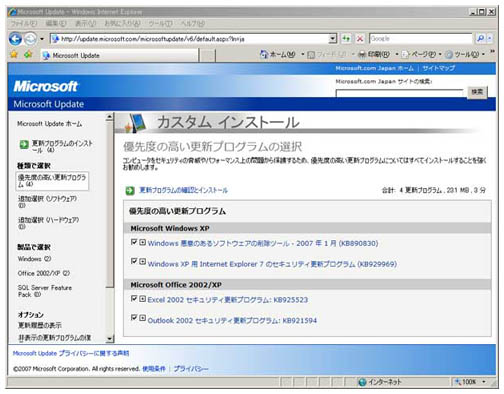504x394 pixels.
Task: Open the Home button dropdown arrow
Action: [303, 54]
